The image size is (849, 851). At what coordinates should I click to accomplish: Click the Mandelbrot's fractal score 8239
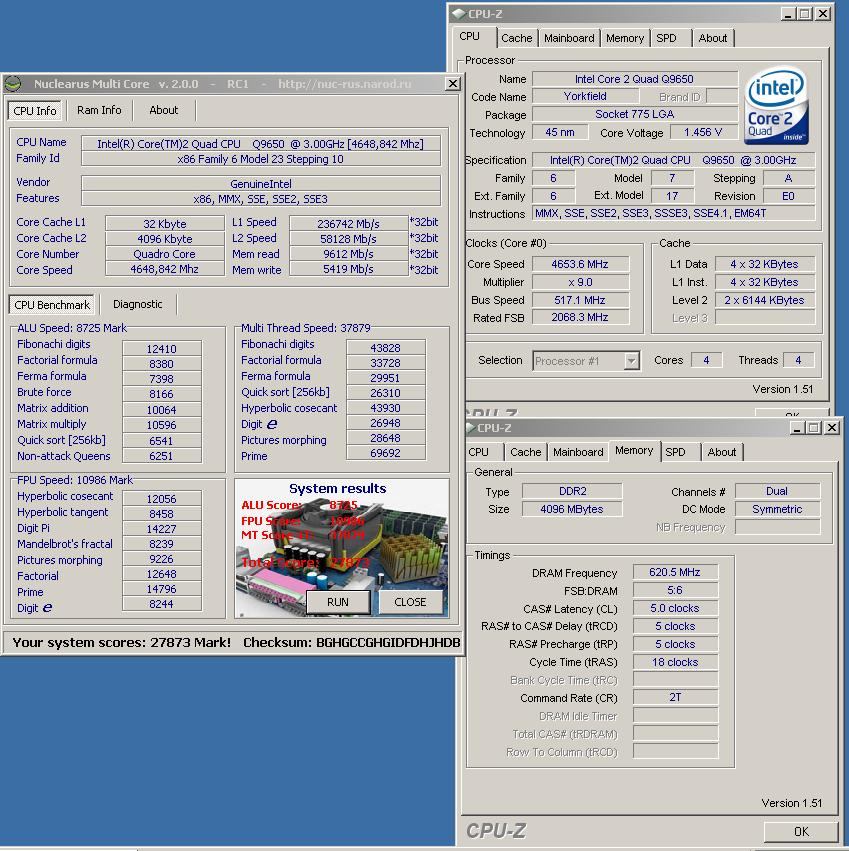tap(162, 544)
